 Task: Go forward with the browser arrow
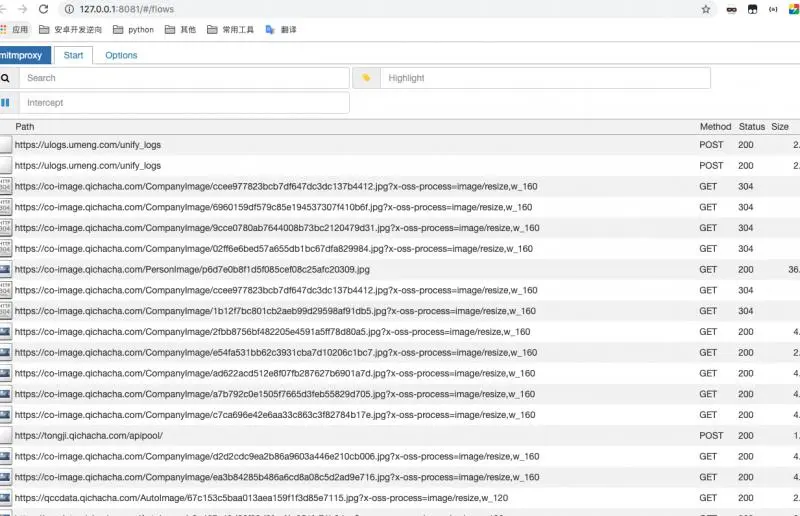[22, 9]
